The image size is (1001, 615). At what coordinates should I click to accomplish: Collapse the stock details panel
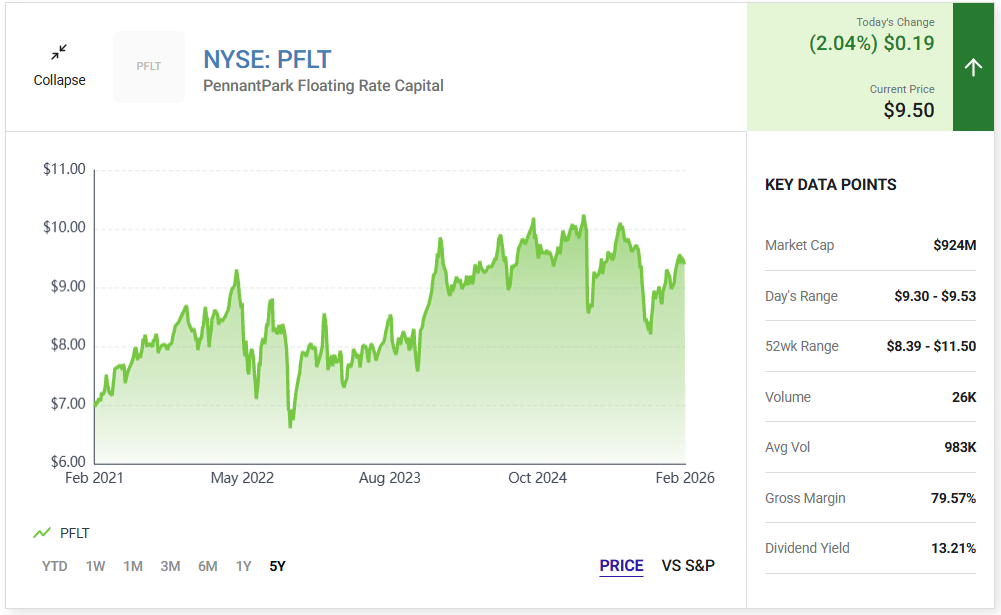click(x=60, y=80)
